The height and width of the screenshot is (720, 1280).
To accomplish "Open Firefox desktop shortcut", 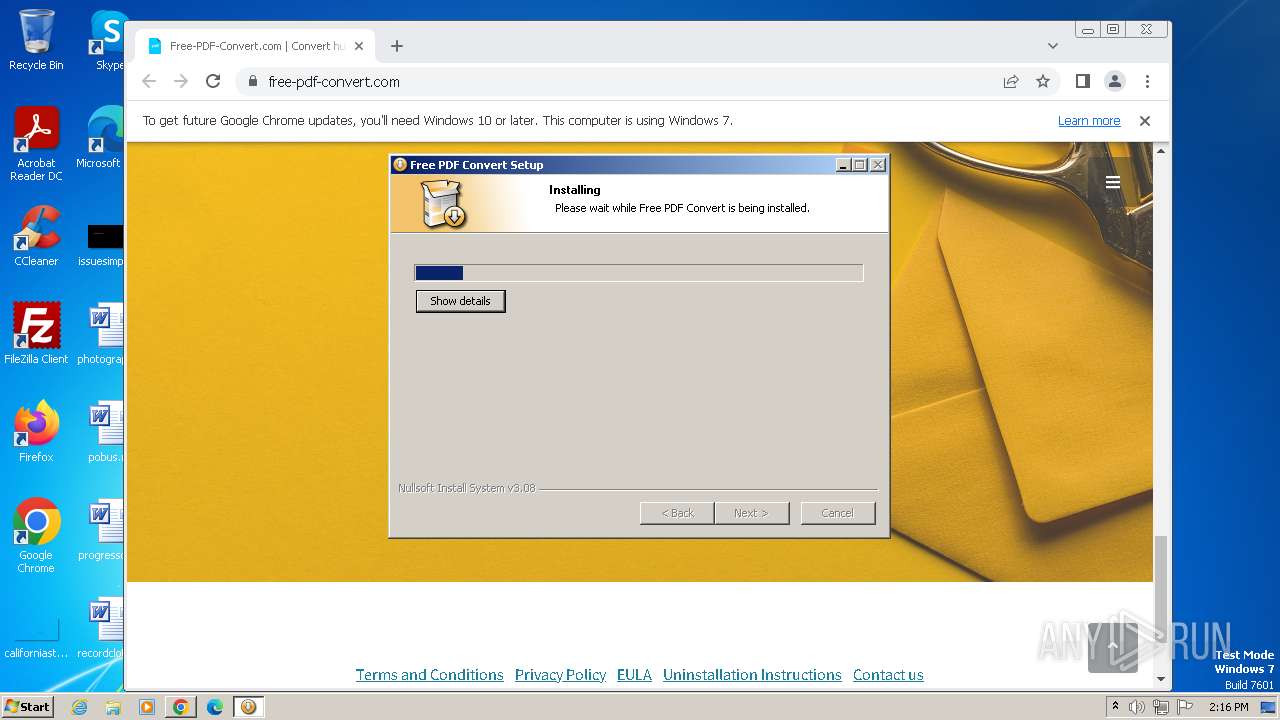I will pos(36,431).
